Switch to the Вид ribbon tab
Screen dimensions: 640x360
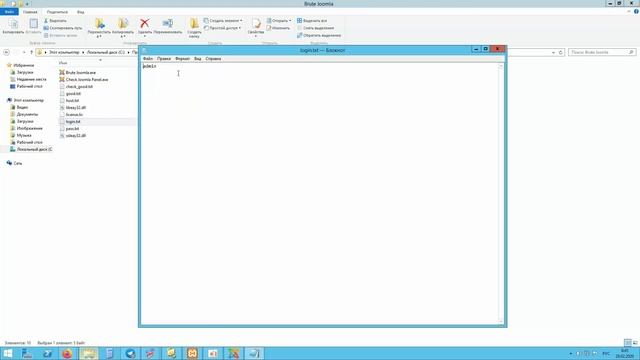point(80,12)
